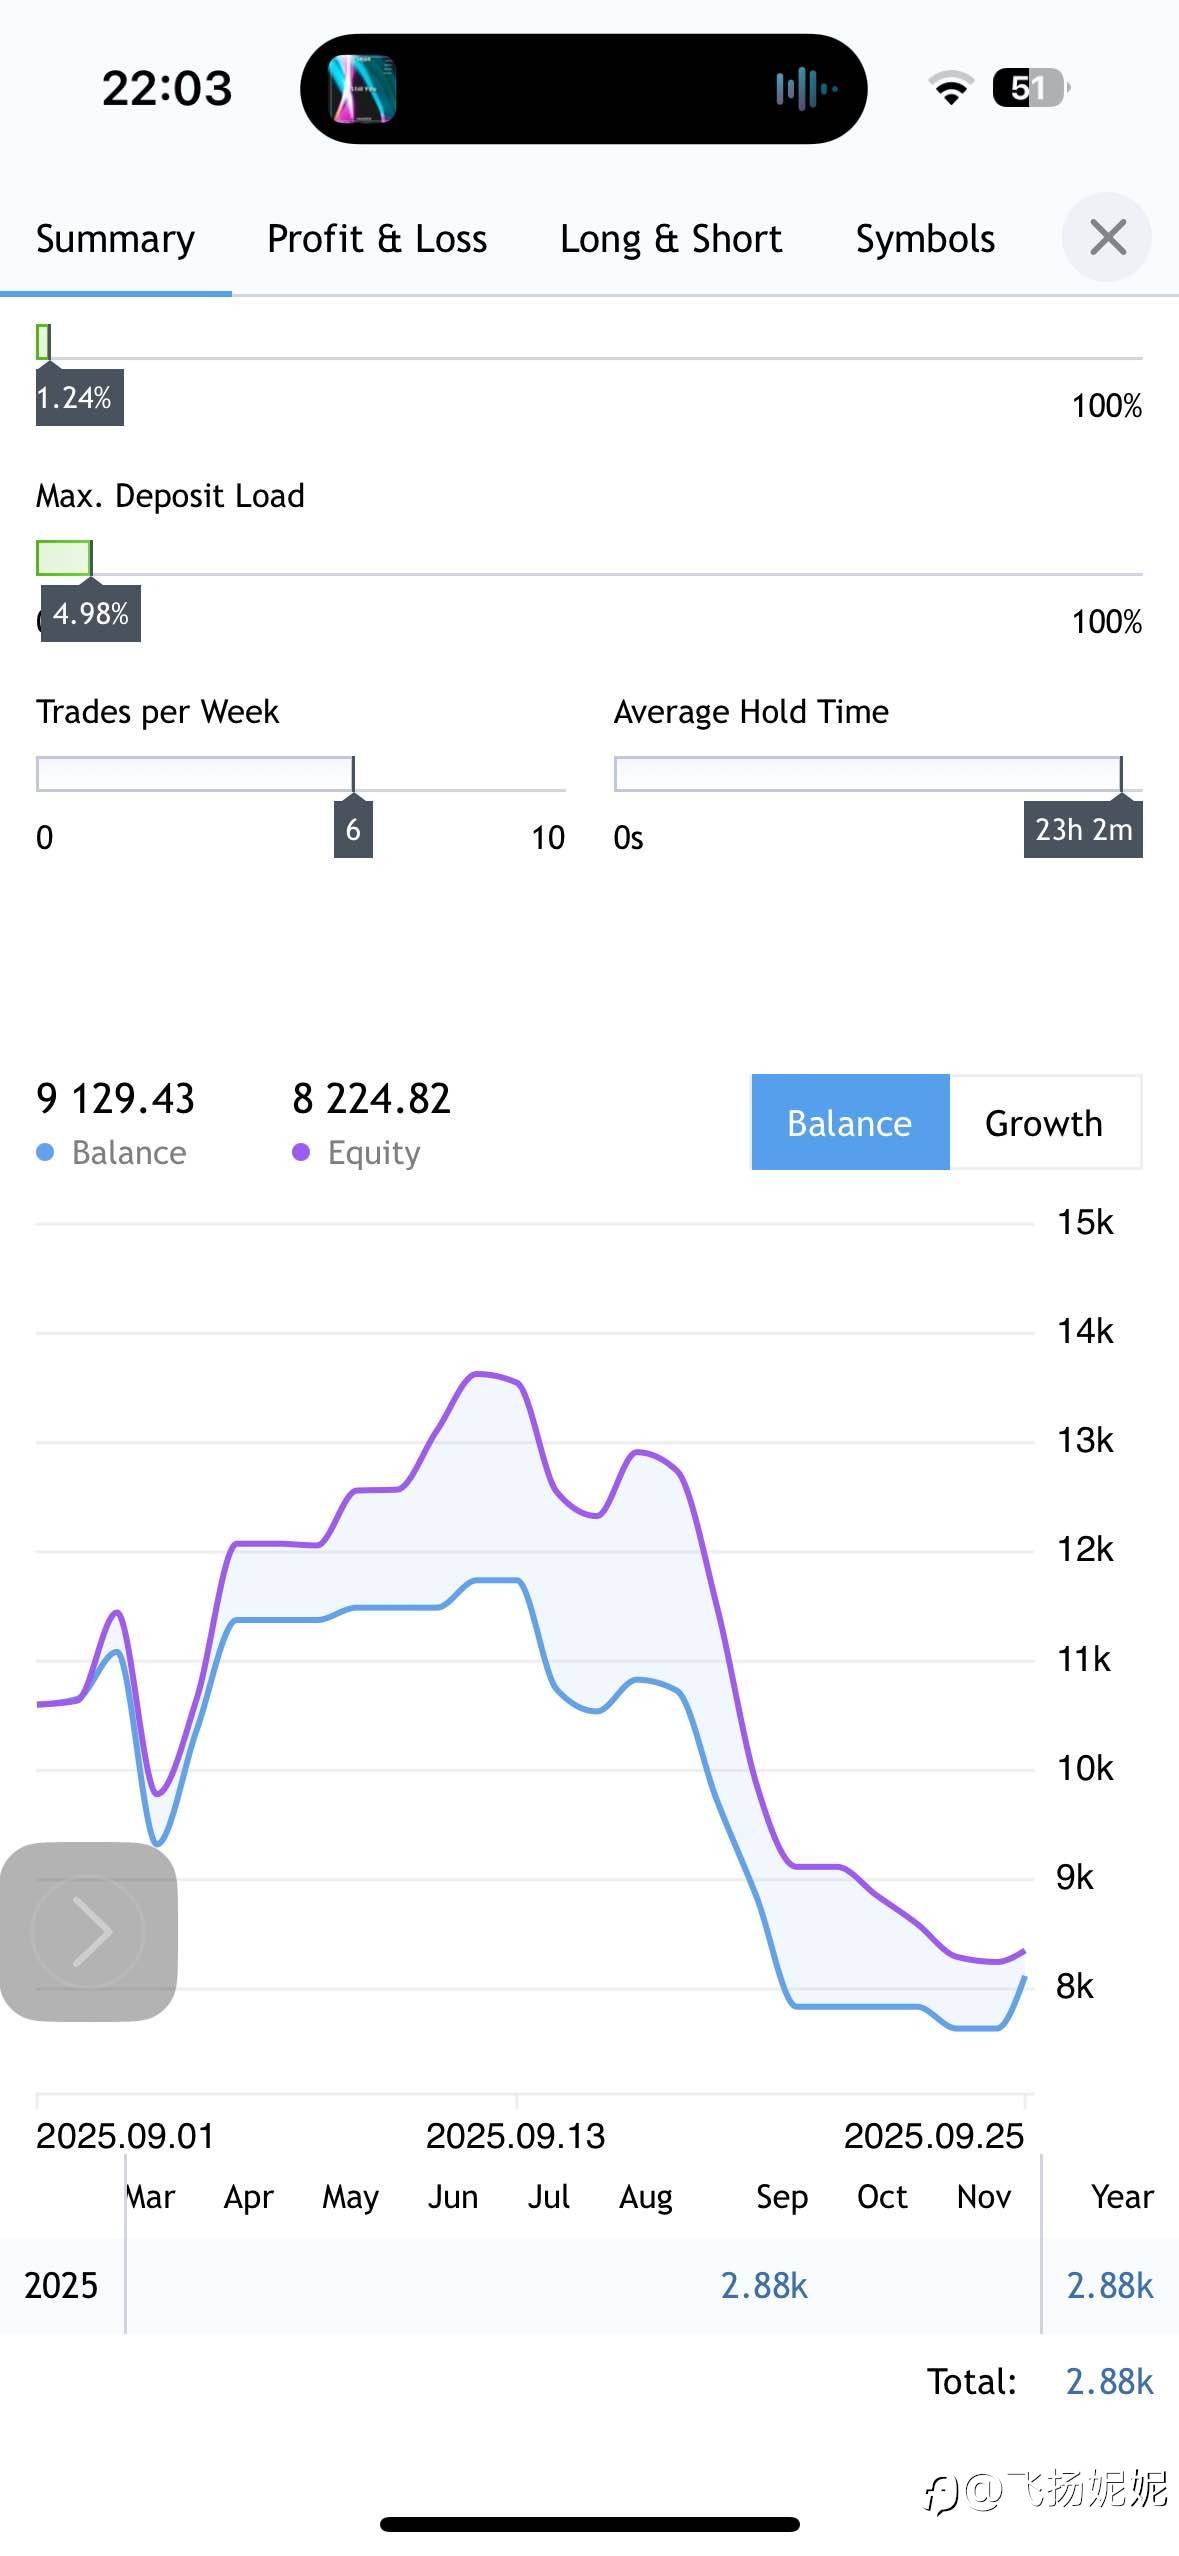This screenshot has width=1179, height=2556.
Task: Switch chart to Growth view
Action: coord(1043,1123)
